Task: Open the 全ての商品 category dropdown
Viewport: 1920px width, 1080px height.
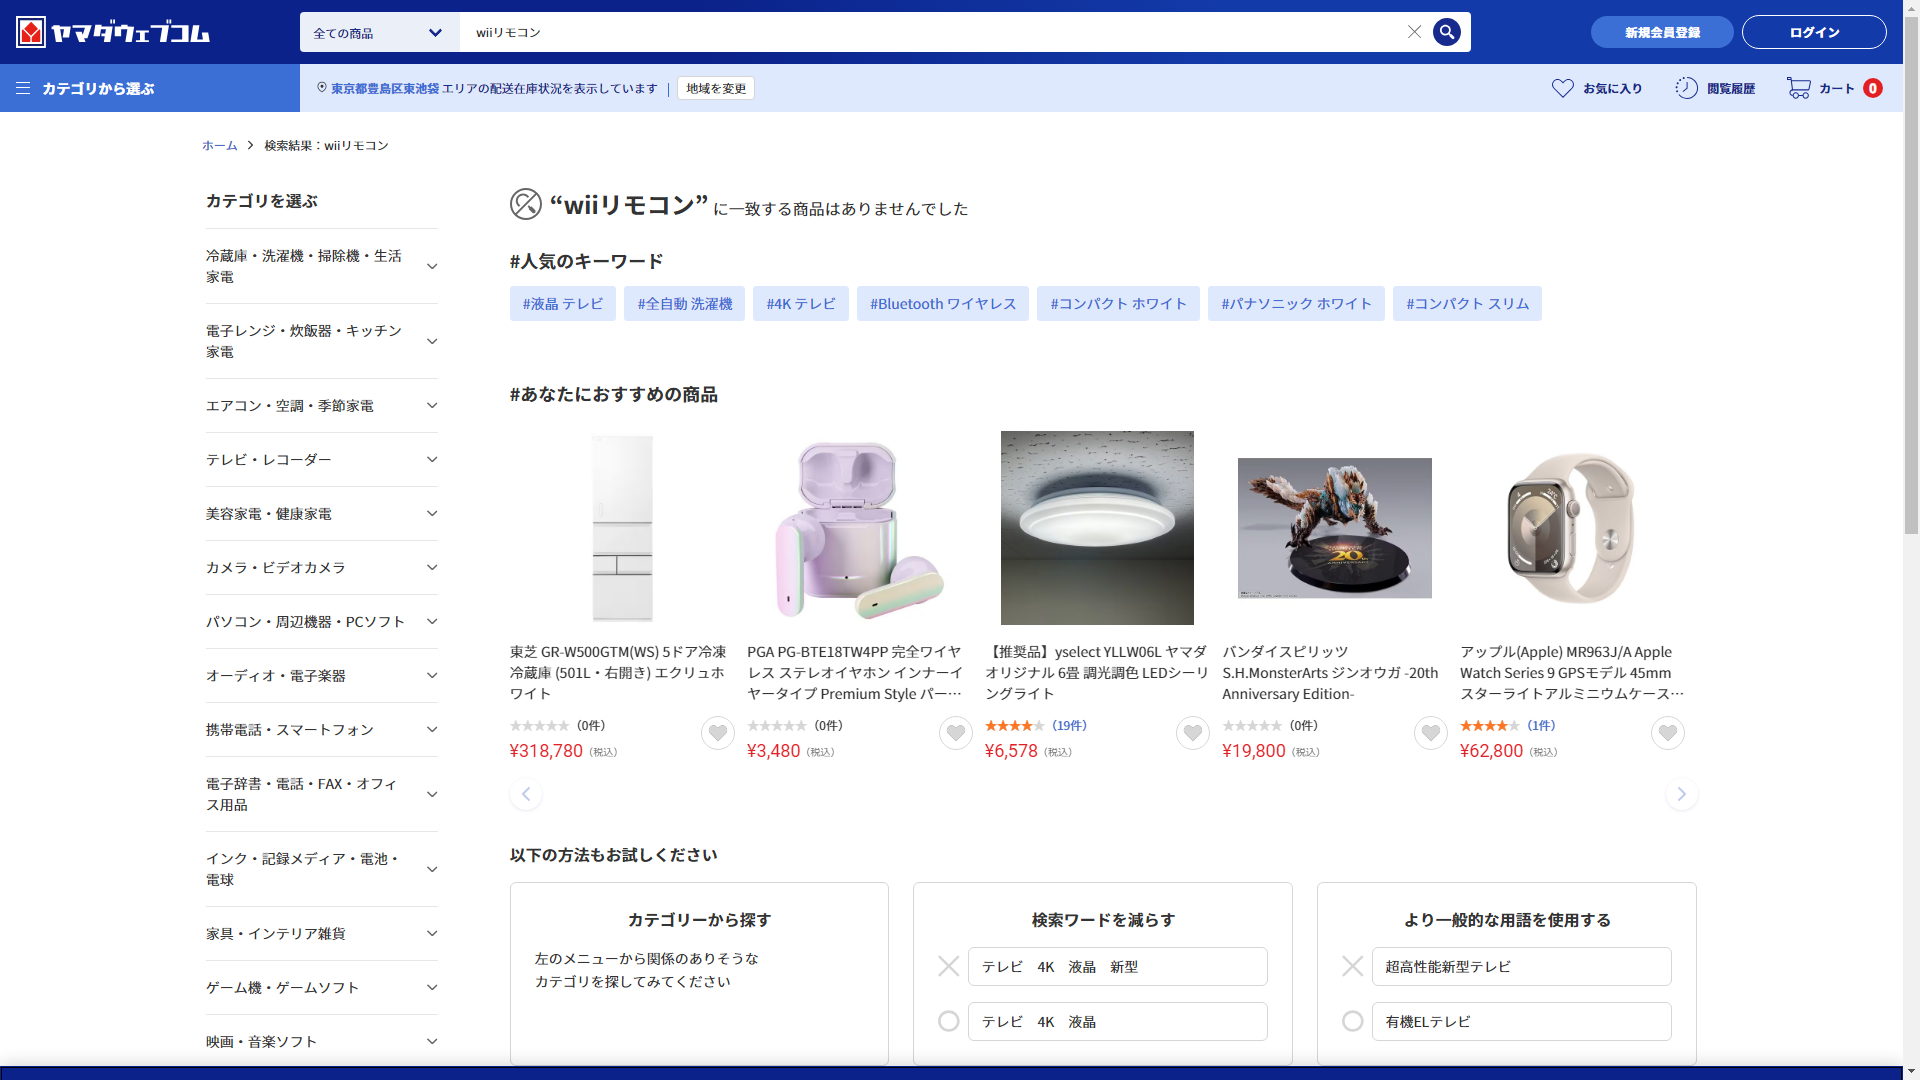Action: [379, 32]
